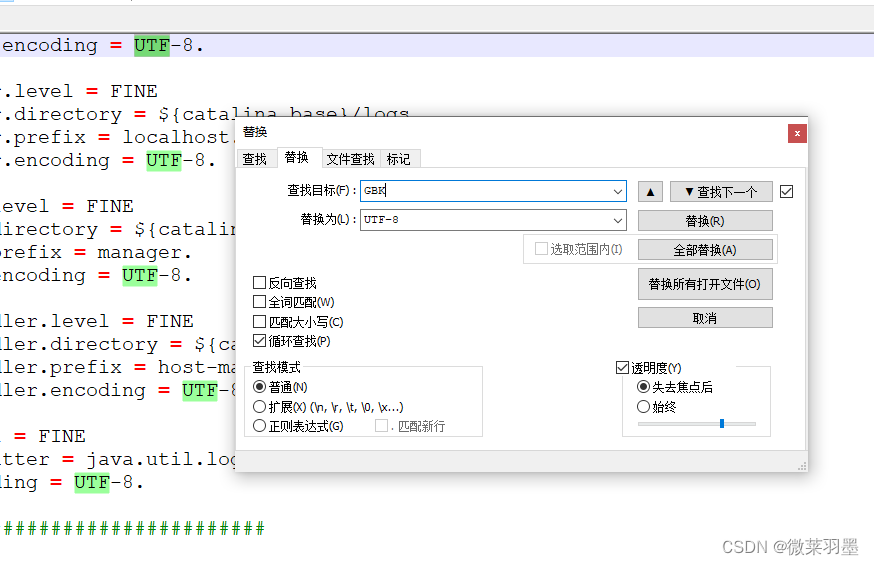The image size is (874, 565).
Task: Enable 反向查找 checkbox
Action: pos(259,283)
